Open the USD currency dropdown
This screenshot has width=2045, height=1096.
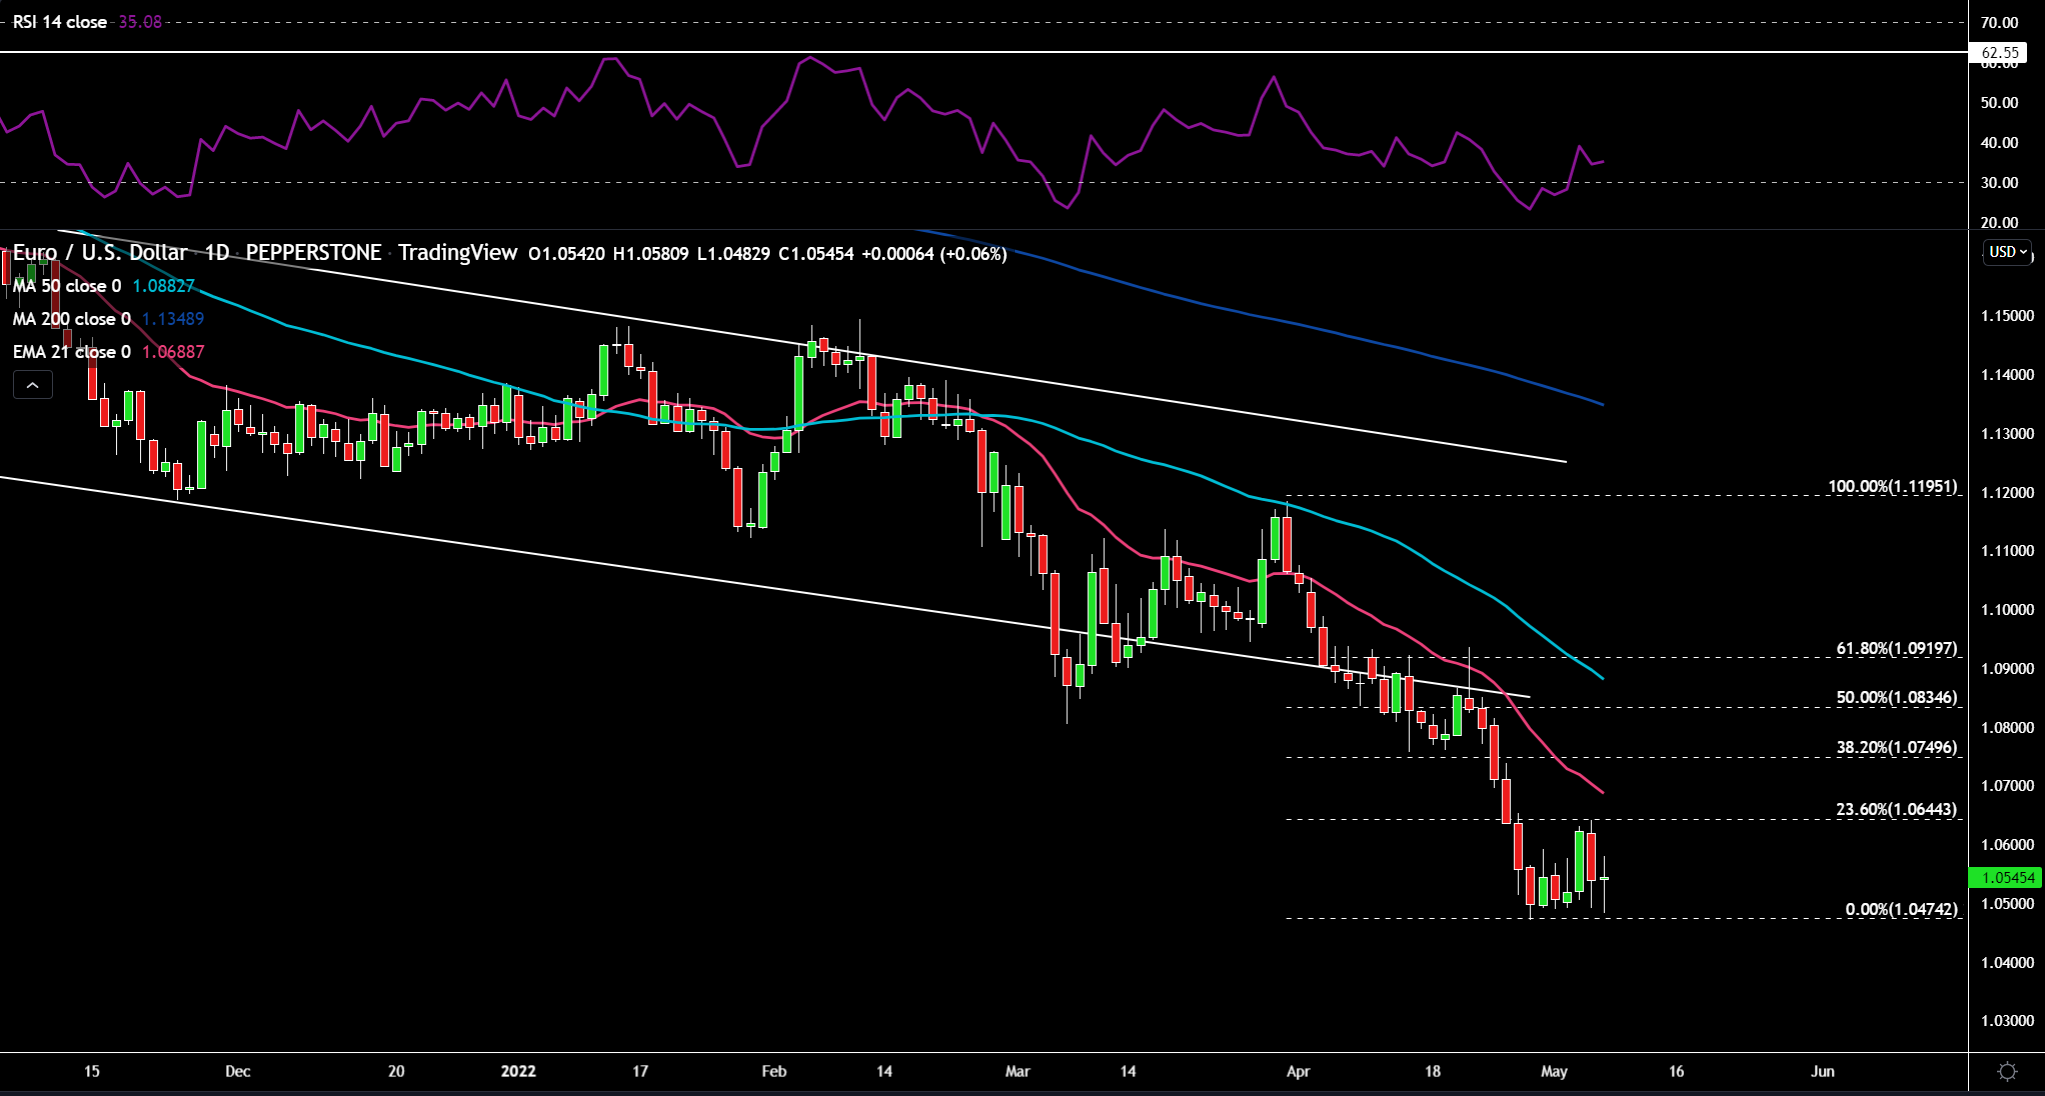pos(2008,252)
